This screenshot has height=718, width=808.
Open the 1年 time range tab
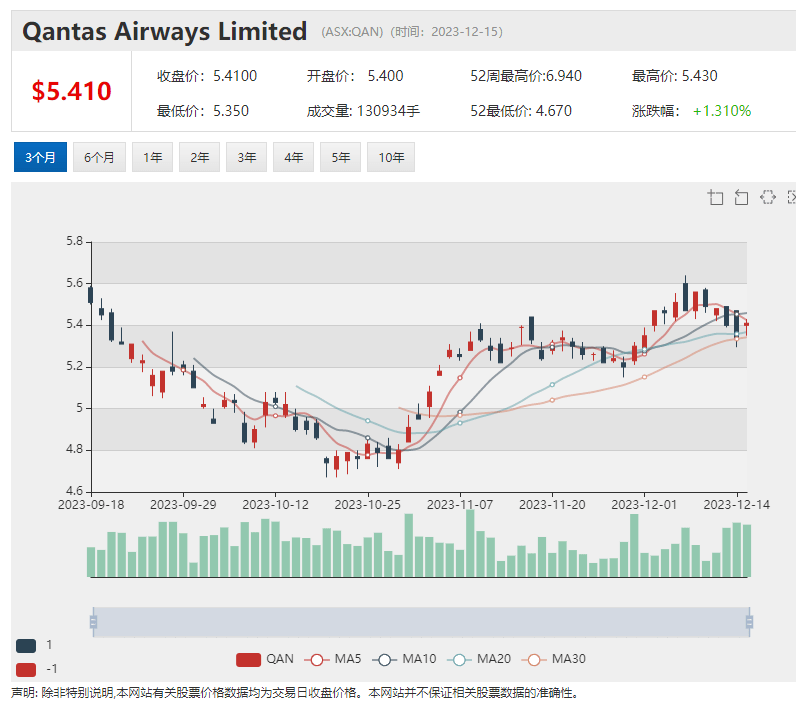pos(153,157)
